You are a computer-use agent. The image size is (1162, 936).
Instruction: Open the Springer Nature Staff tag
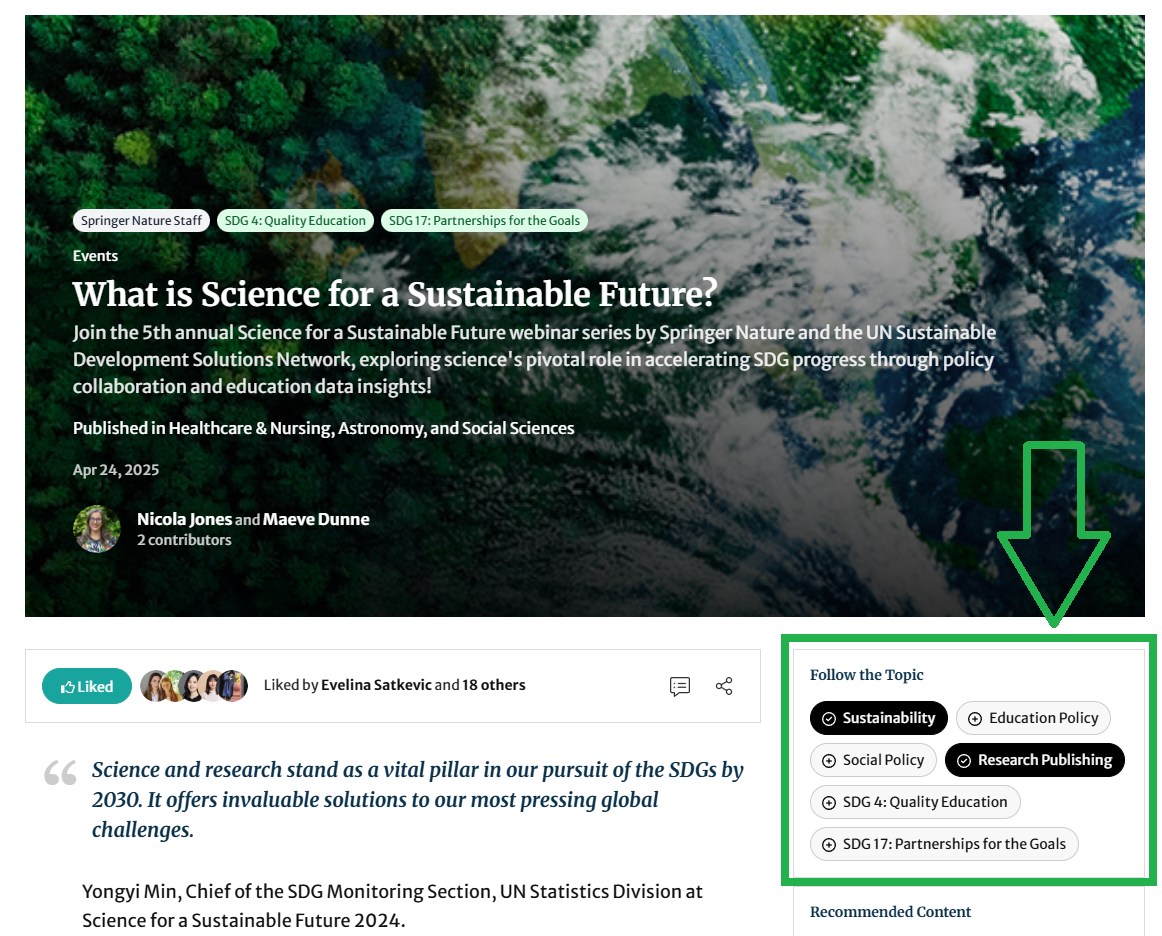tap(141, 220)
